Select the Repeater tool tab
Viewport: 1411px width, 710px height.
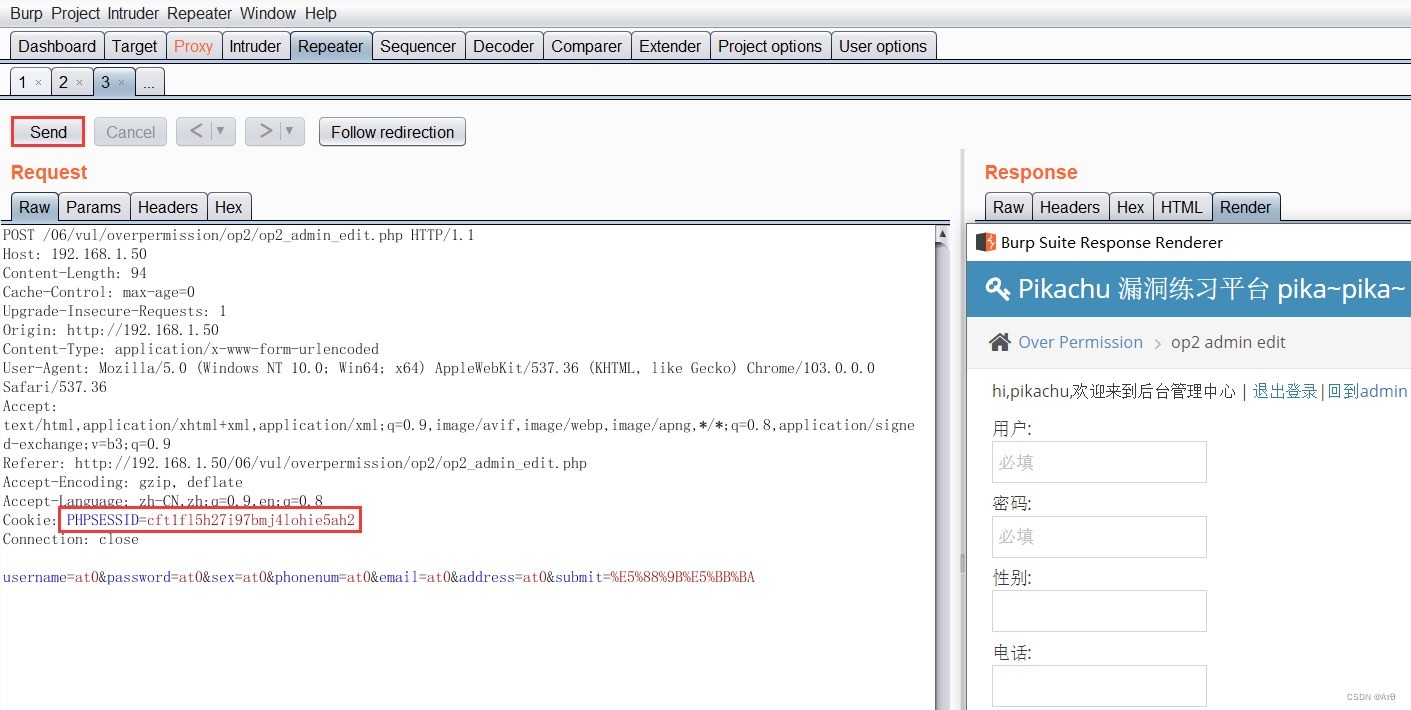tap(330, 46)
